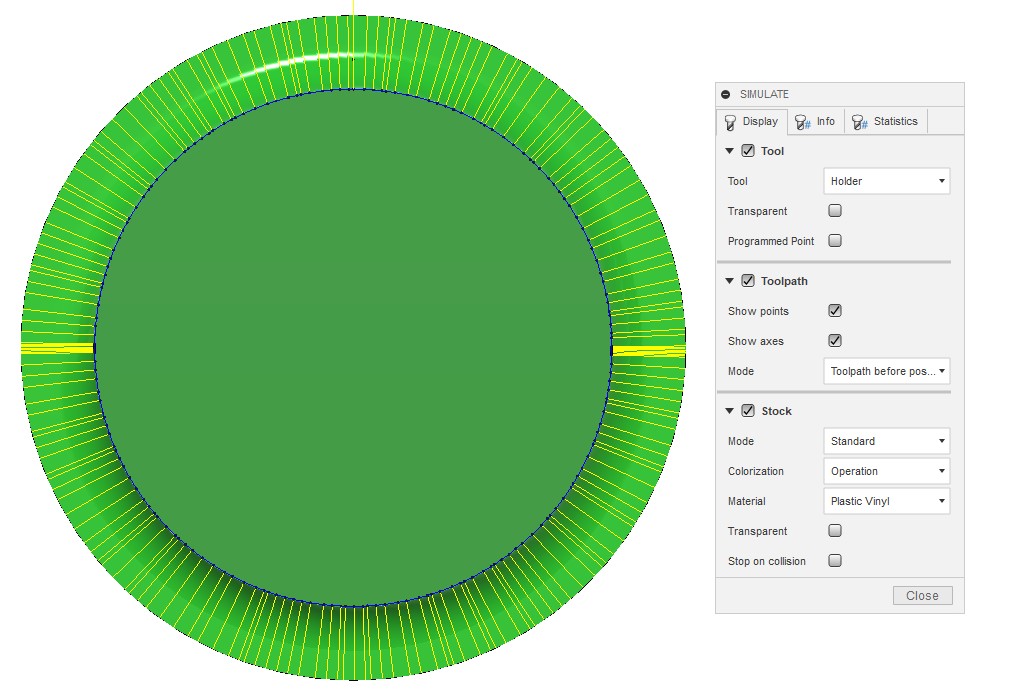Disable the Show points checkbox

coord(835,311)
